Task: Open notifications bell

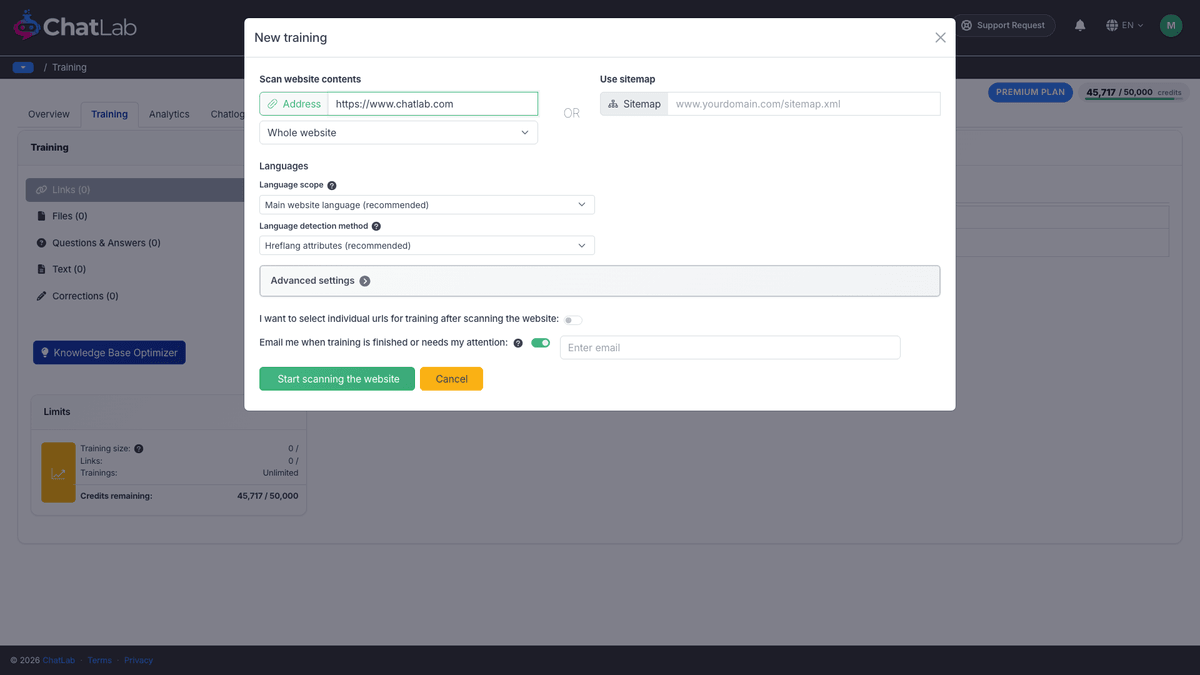Action: click(x=1080, y=25)
